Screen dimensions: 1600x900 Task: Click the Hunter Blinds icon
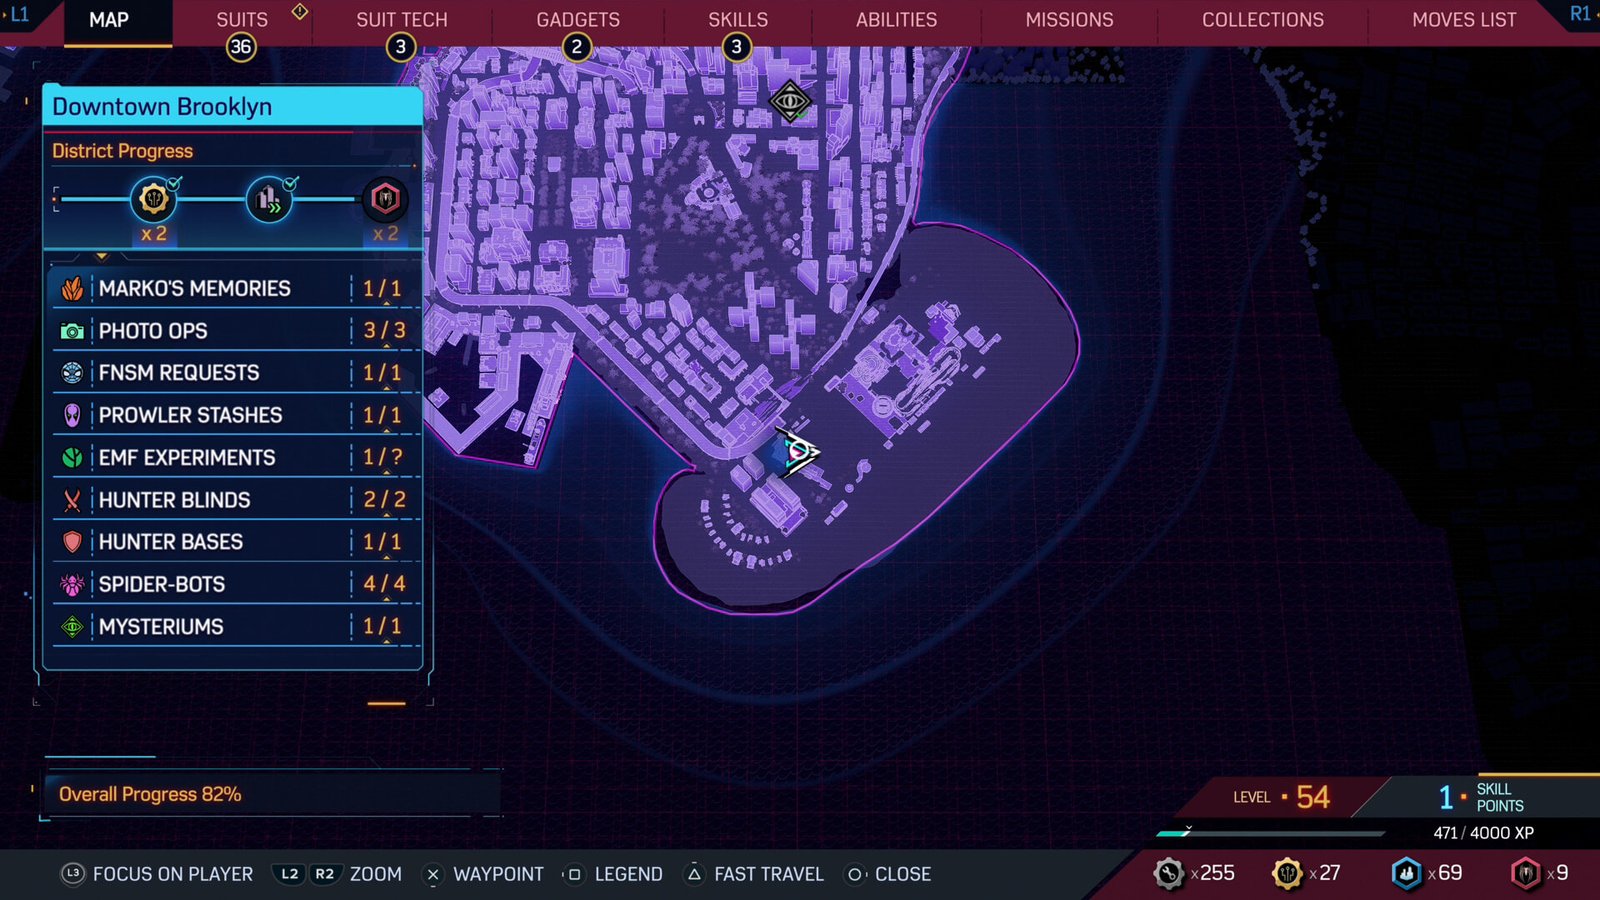[x=72, y=500]
